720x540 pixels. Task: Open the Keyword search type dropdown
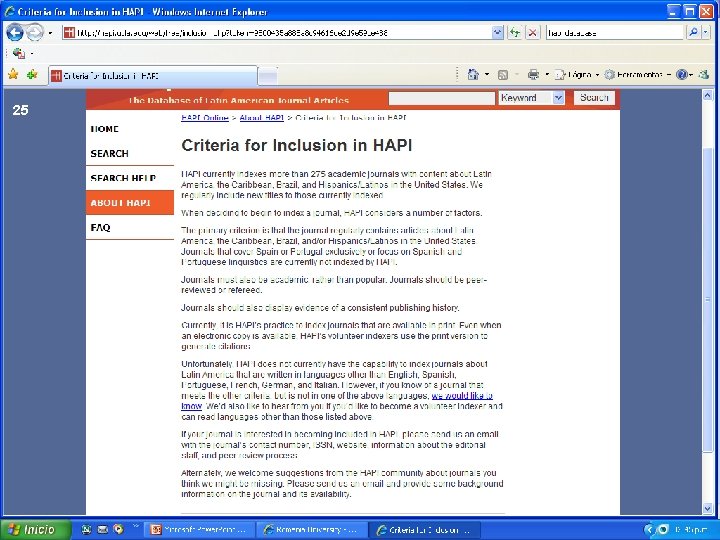[x=532, y=98]
